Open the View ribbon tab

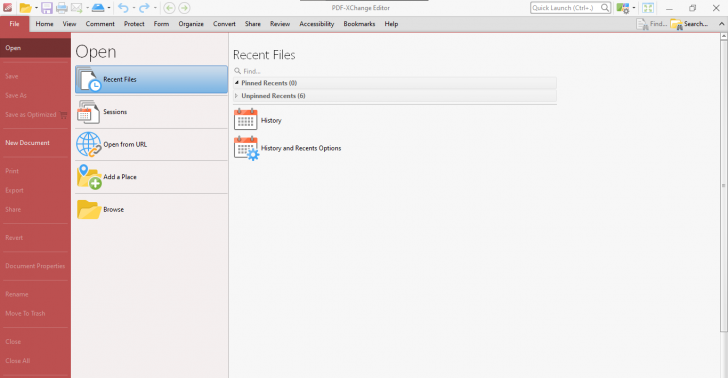click(70, 24)
